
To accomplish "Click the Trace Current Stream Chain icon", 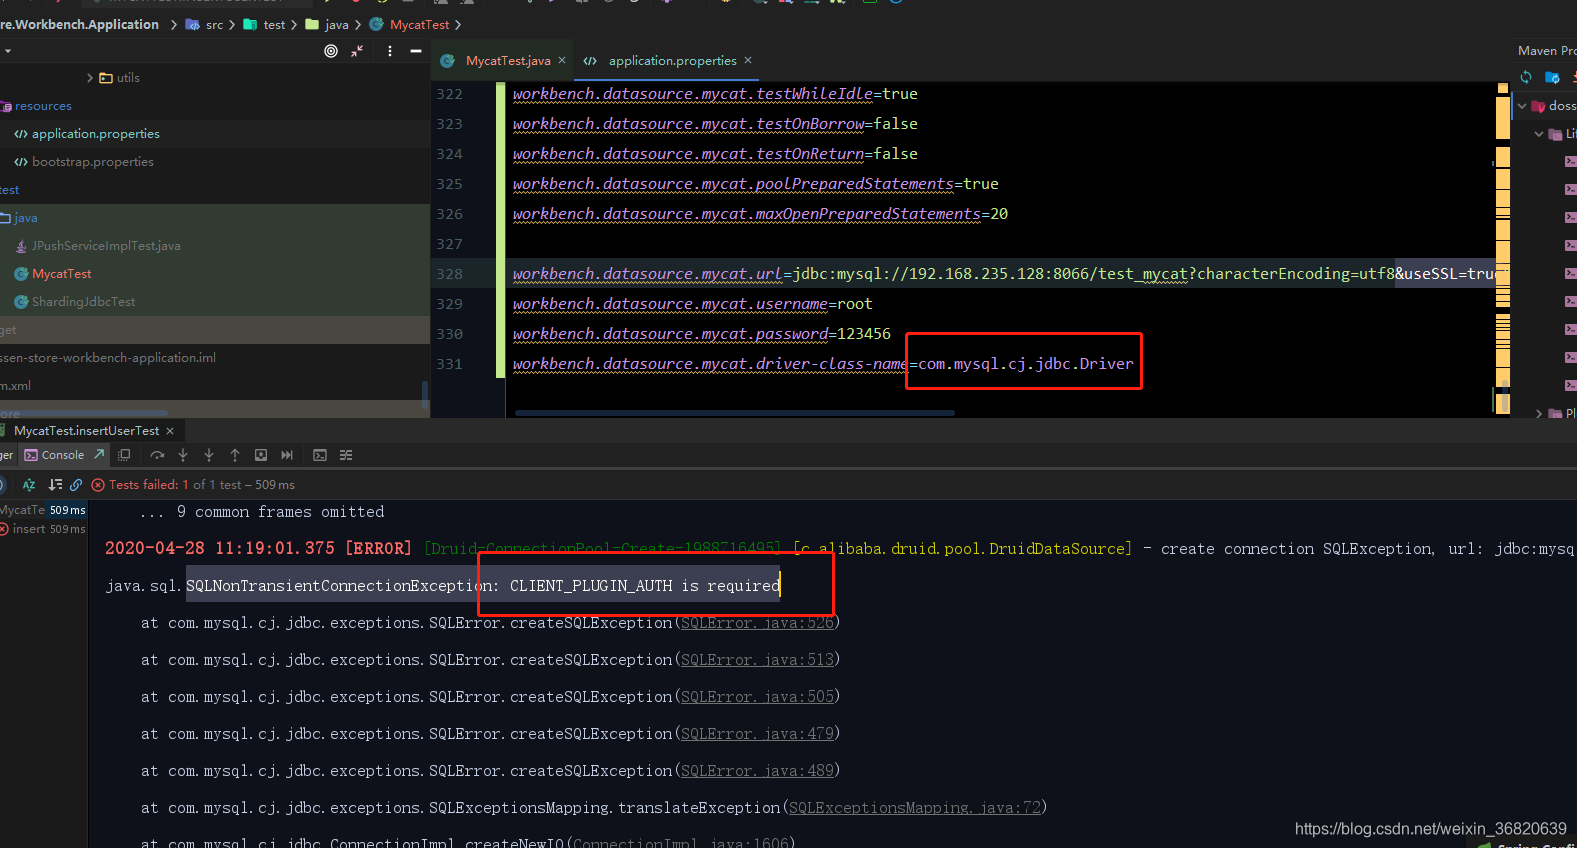I will tap(346, 455).
